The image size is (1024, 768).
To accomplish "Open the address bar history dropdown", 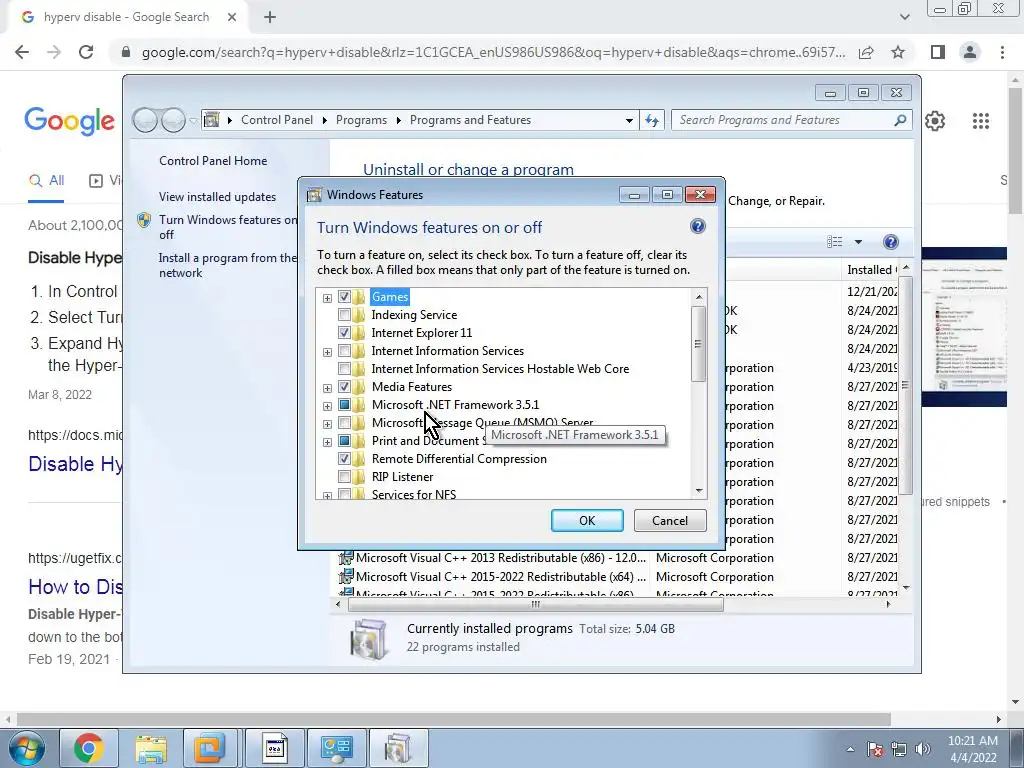I will coord(629,120).
